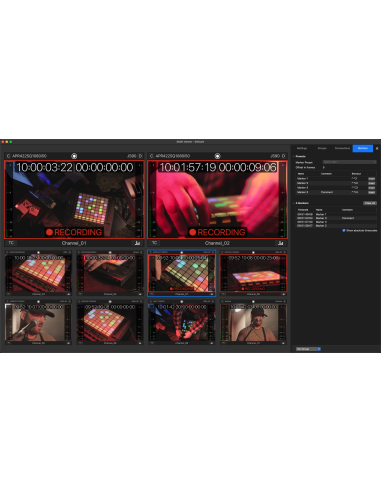This screenshot has height=492, width=381.
Task: Collapse the 4 Markers section
Action: coord(294,203)
